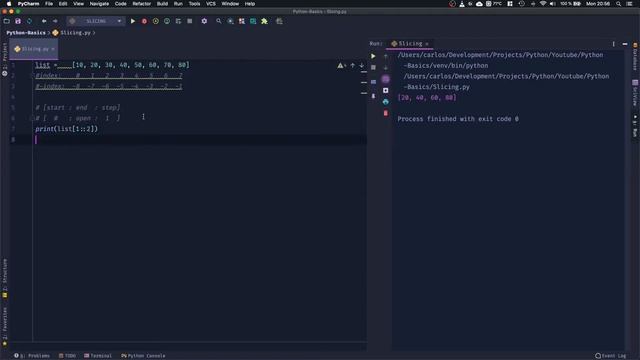Click the purple round icon in Run panel

[386, 79]
